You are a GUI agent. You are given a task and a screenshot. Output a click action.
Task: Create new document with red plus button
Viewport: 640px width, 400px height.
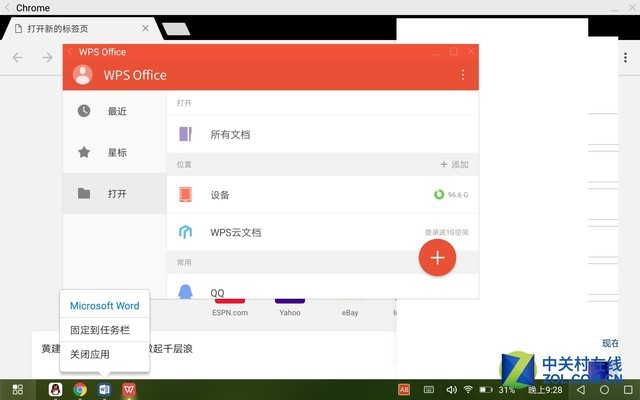[x=437, y=258]
